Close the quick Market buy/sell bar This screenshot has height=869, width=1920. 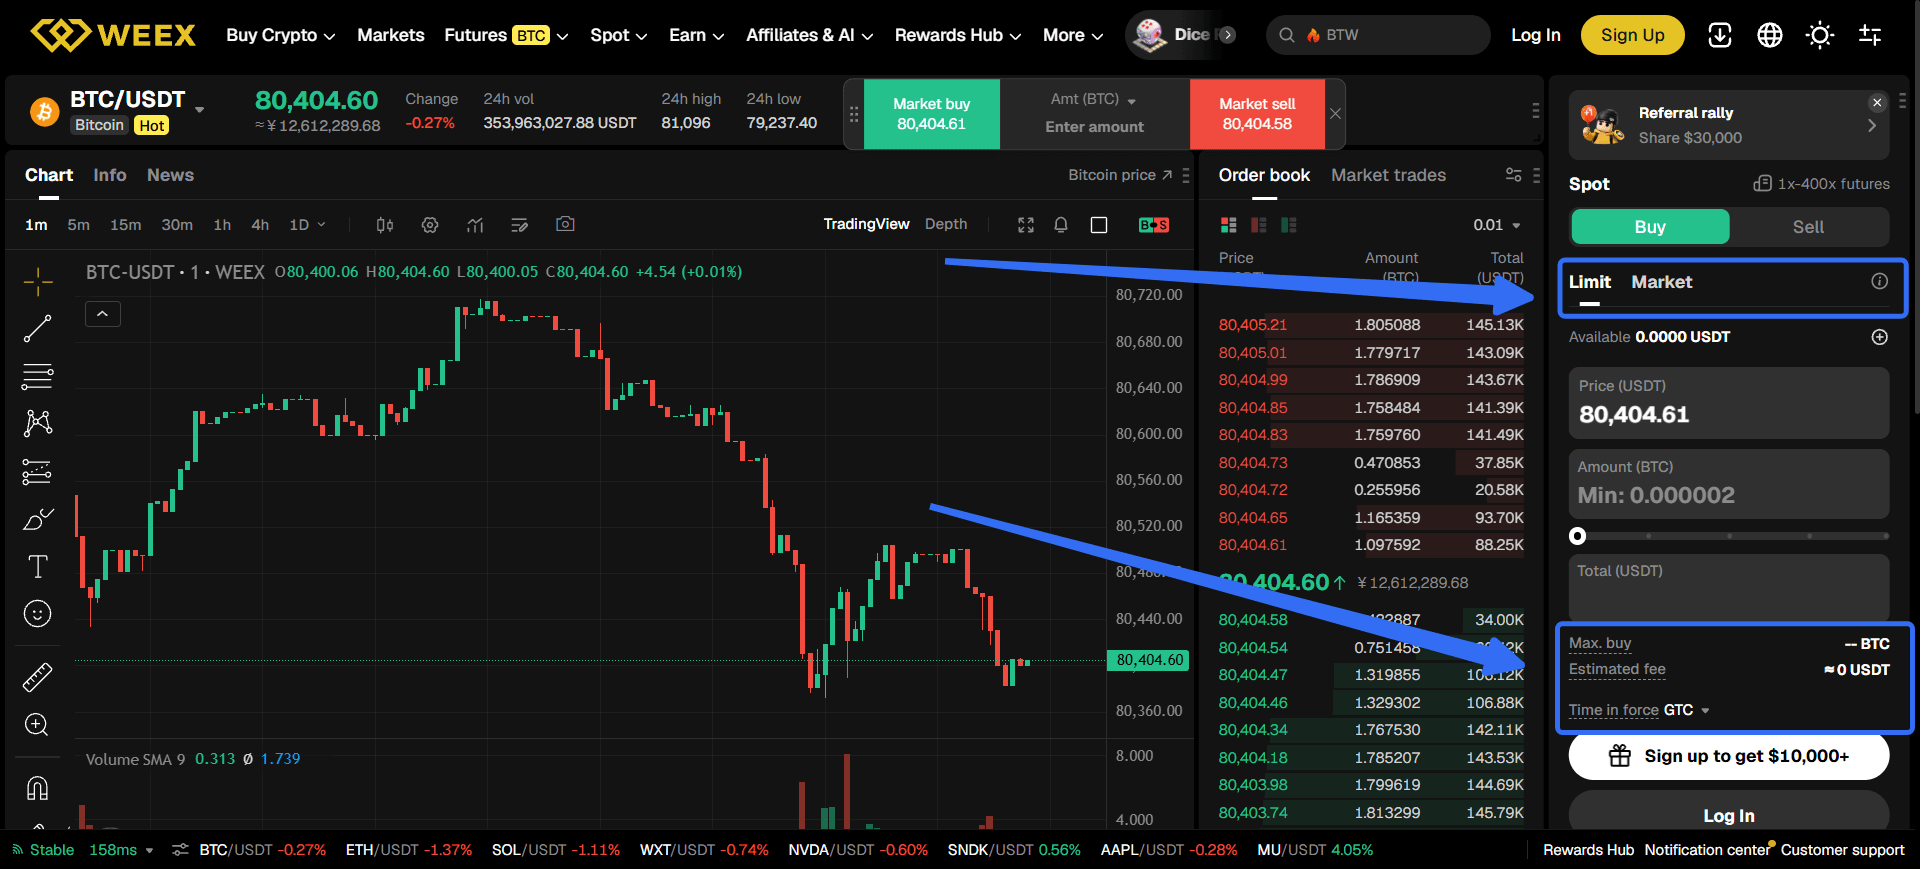(1335, 113)
